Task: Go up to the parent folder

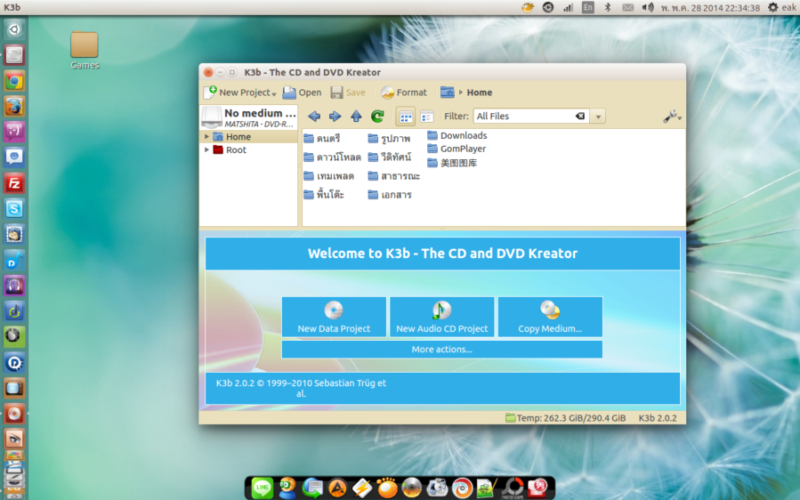Action: pos(356,116)
